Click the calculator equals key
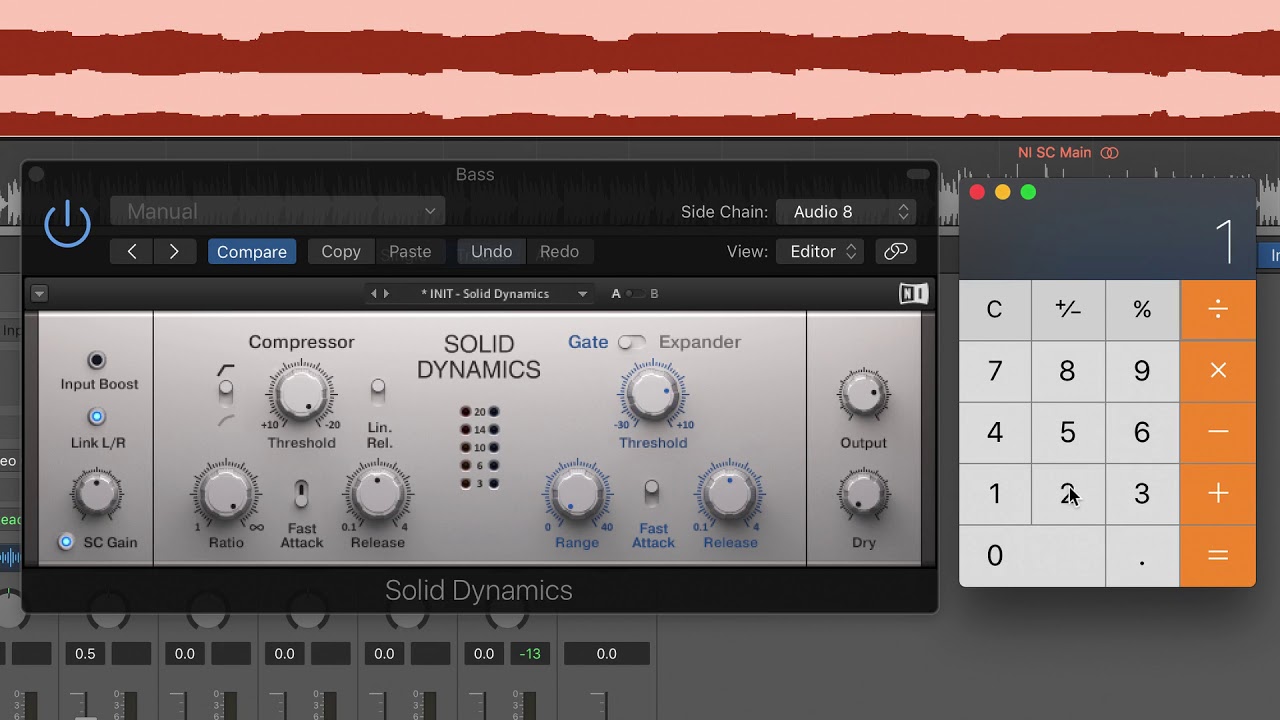 coord(1218,556)
